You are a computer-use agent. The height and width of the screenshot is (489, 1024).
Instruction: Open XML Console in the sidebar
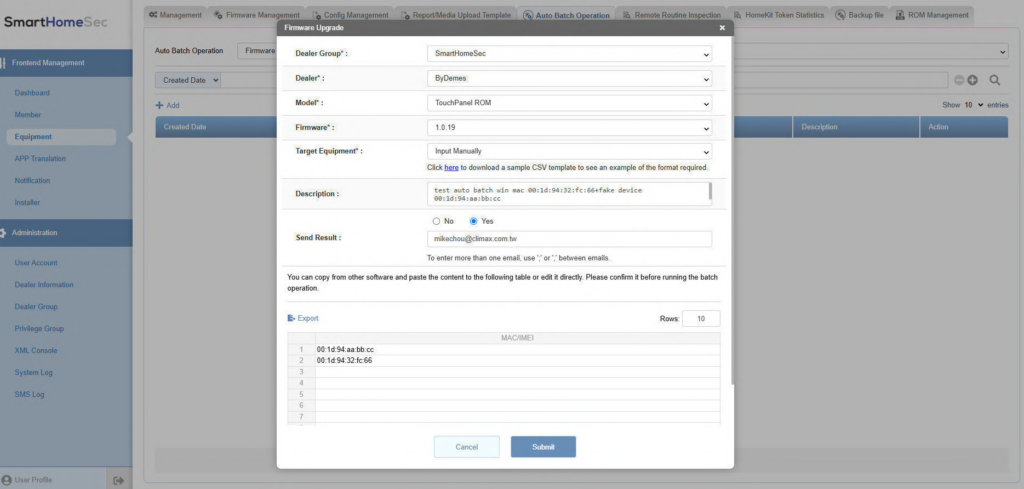[x=36, y=351]
